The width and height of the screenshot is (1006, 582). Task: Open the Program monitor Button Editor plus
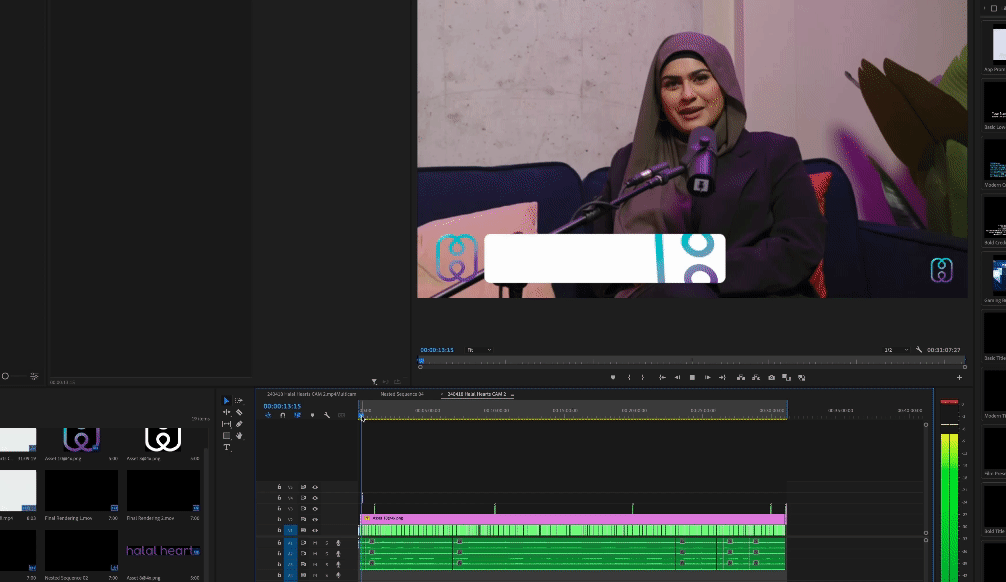pyautogui.click(x=959, y=377)
